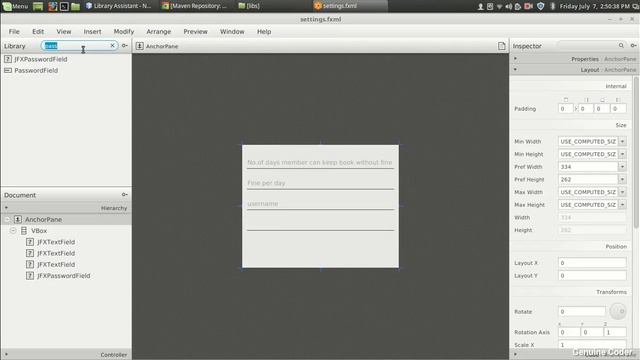Click the volume icon in system tray
This screenshot has height=360, width=640.
509,6
